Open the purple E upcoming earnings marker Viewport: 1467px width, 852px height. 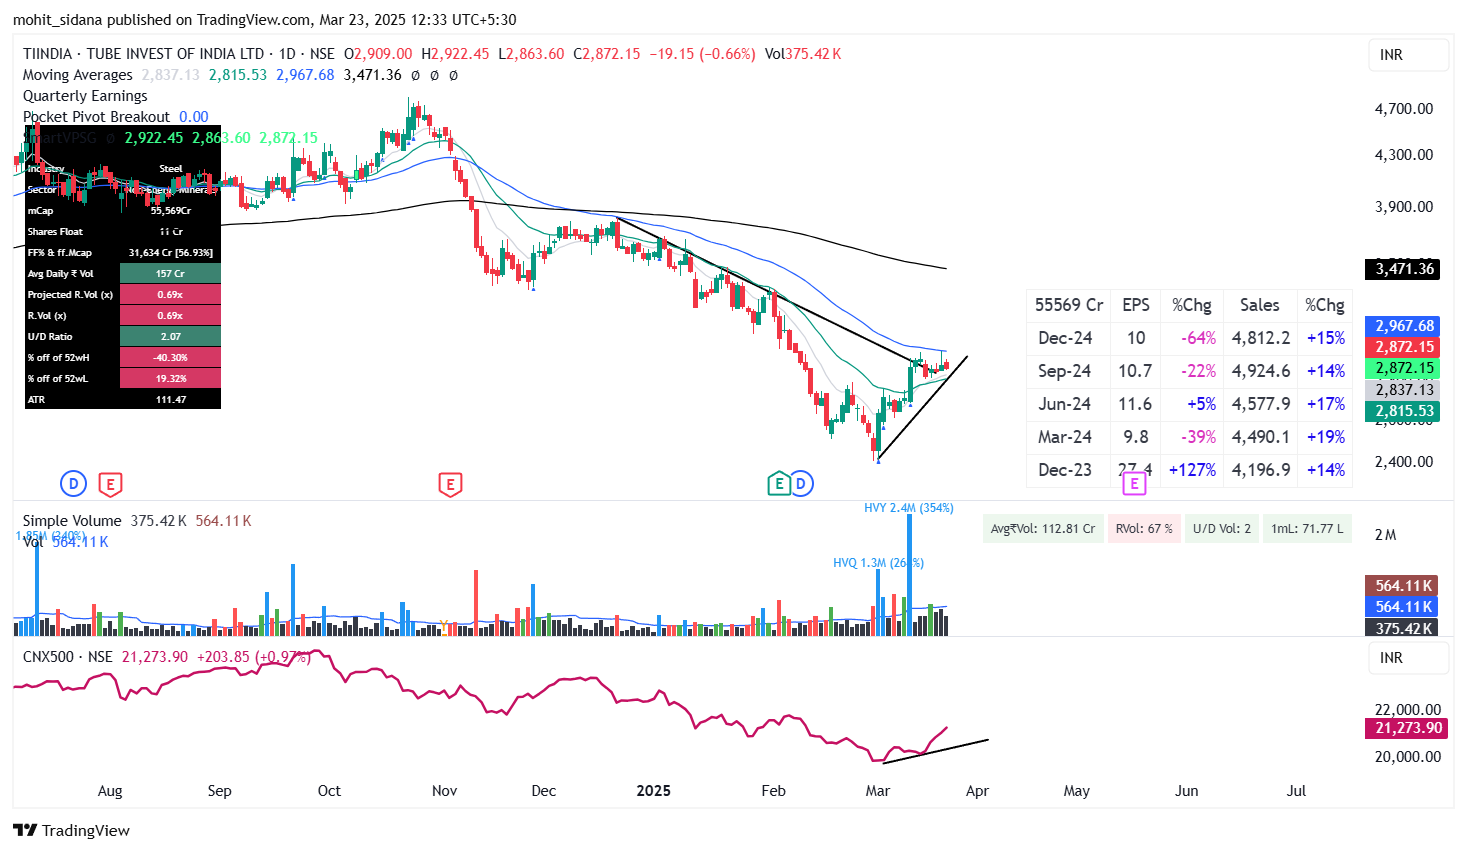1133,484
